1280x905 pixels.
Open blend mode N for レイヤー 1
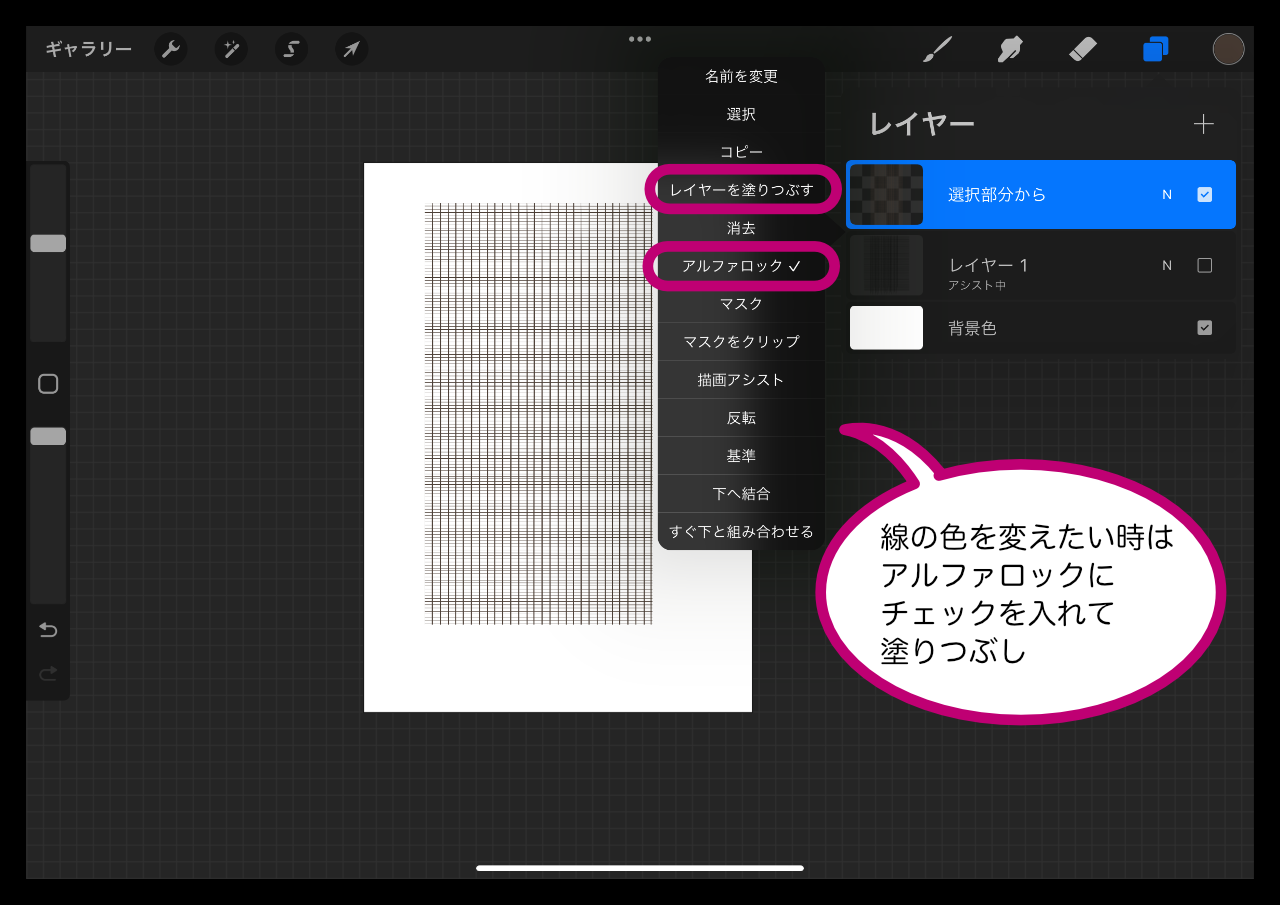1166,265
